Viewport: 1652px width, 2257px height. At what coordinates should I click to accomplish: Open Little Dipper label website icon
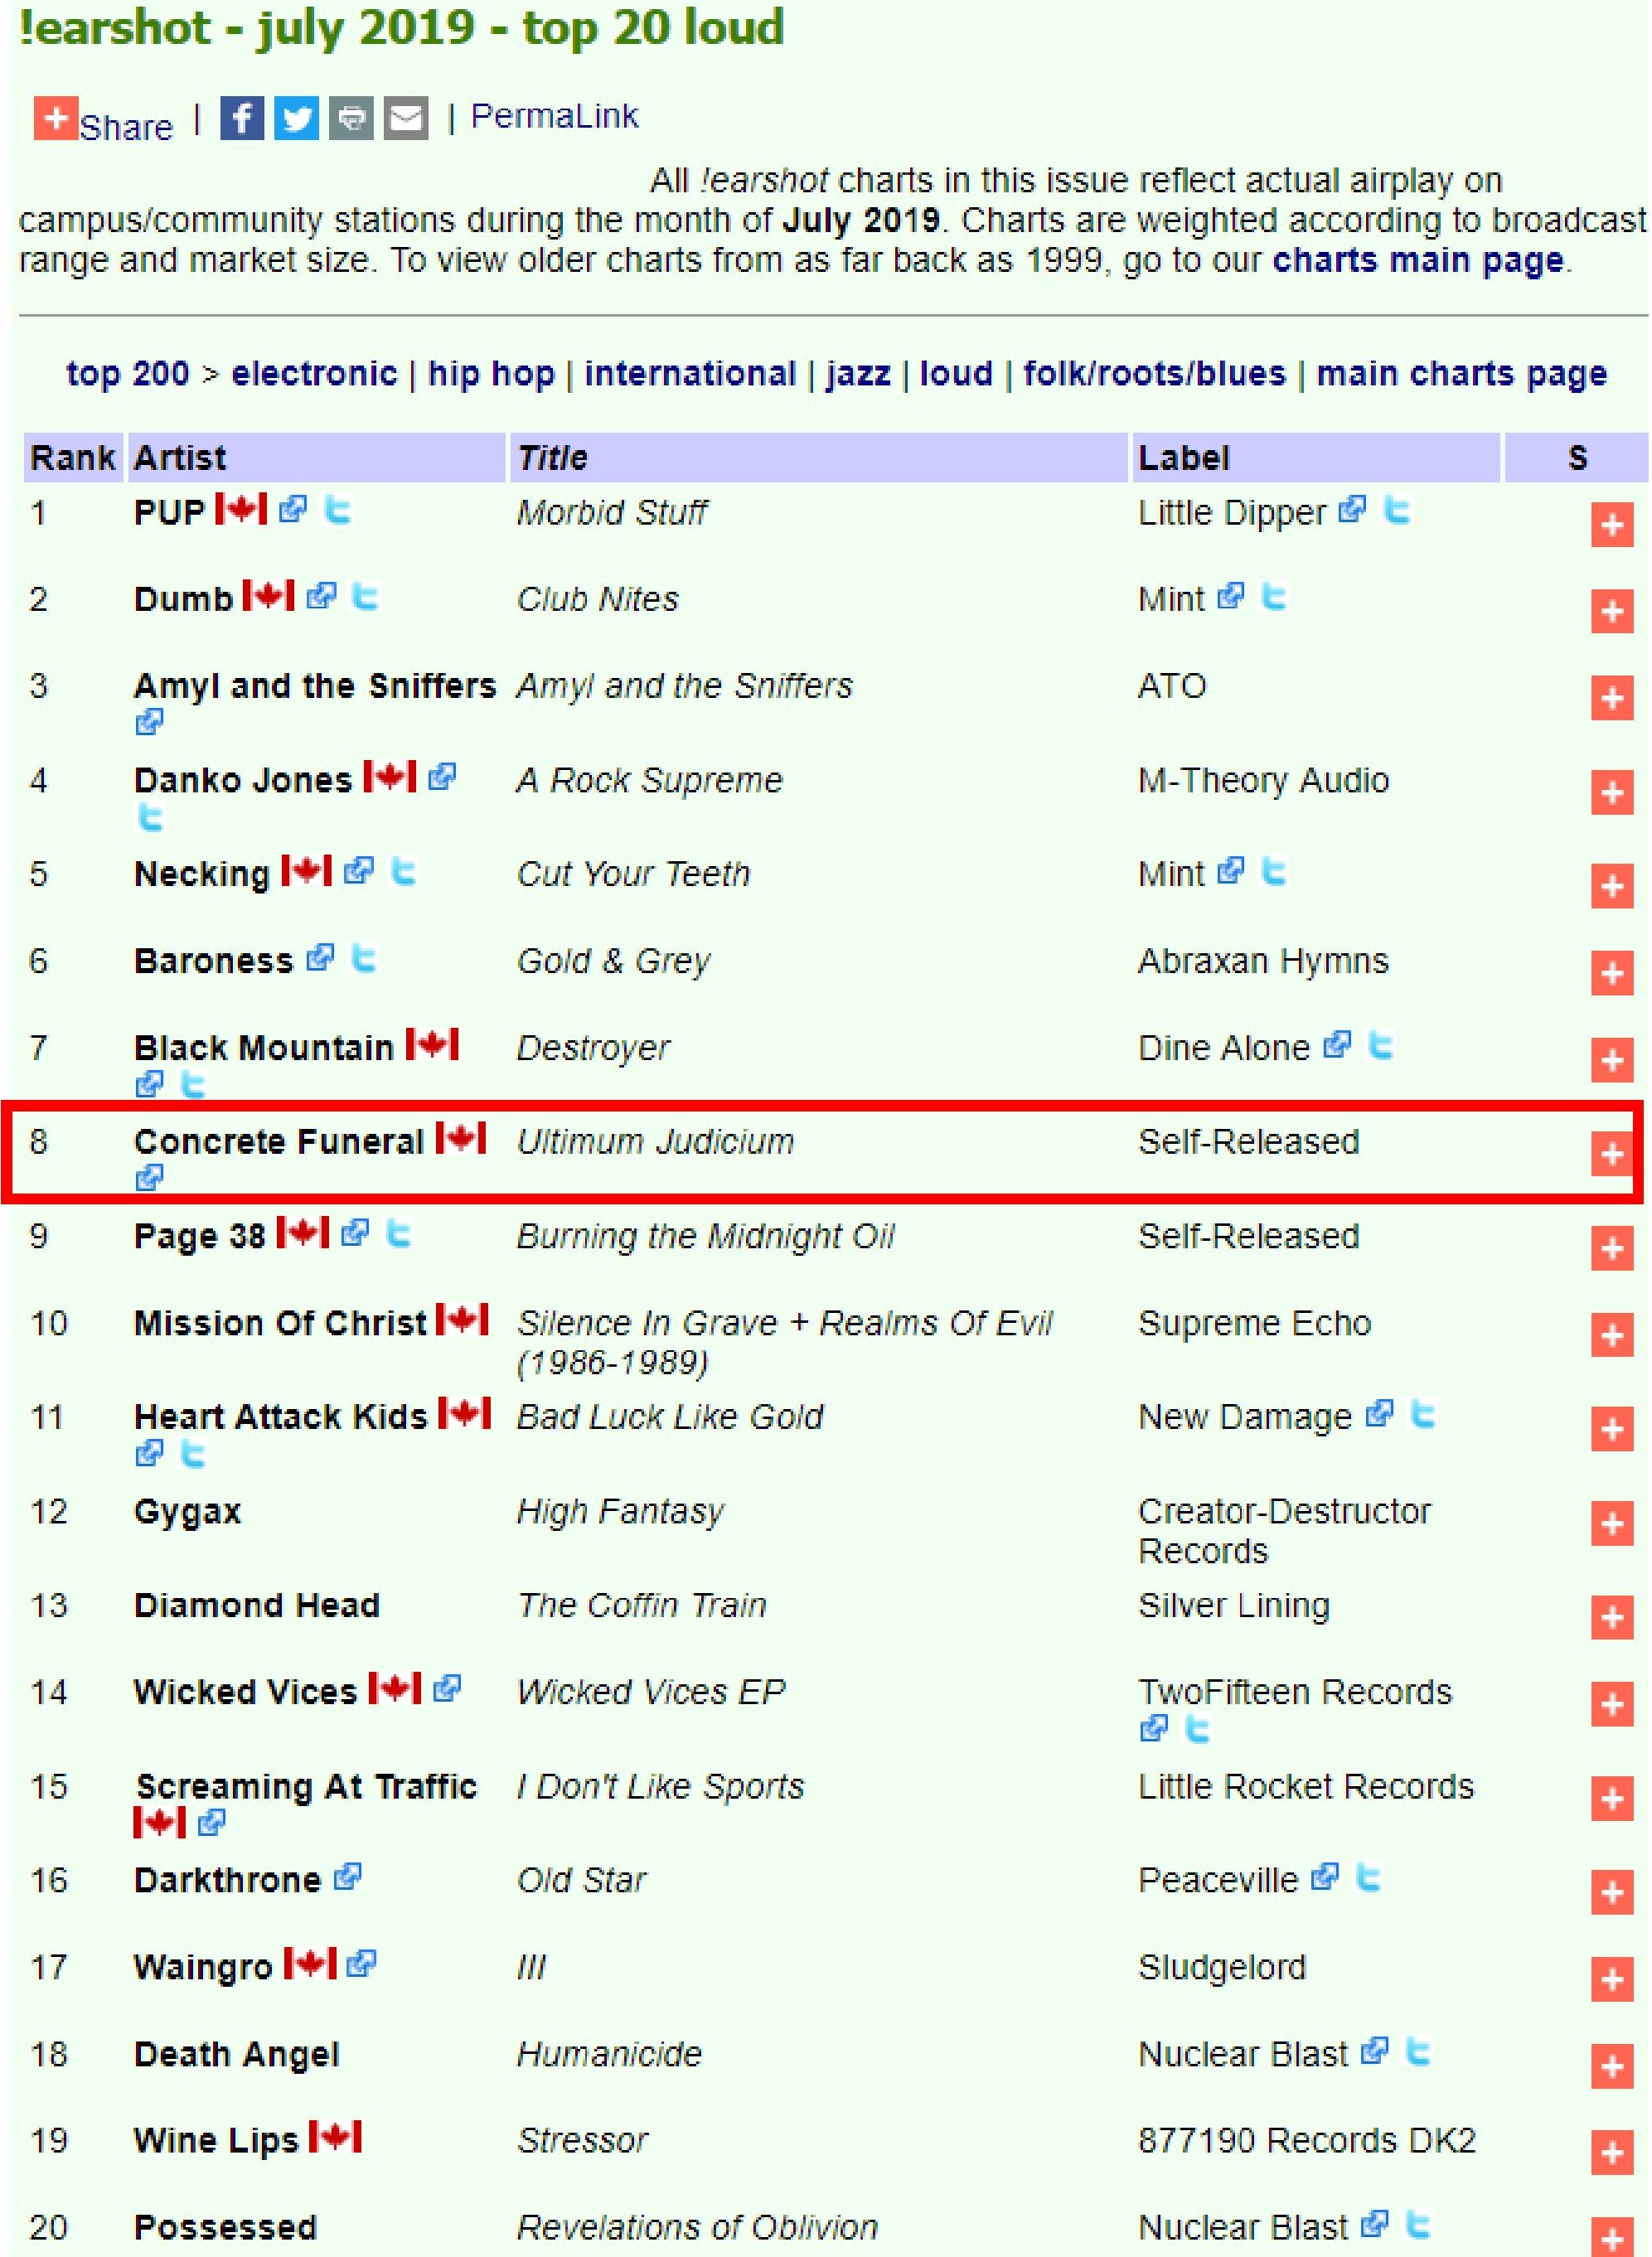tap(1352, 510)
